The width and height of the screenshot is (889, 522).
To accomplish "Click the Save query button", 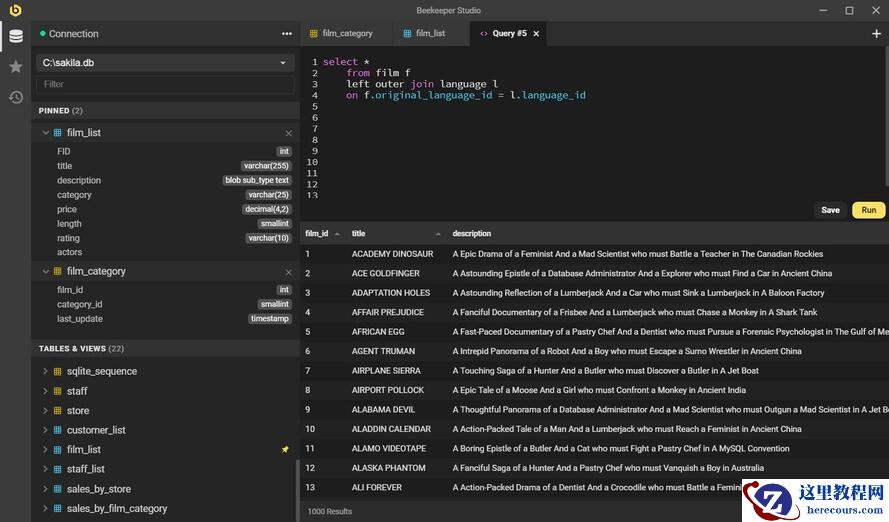I will click(x=830, y=210).
